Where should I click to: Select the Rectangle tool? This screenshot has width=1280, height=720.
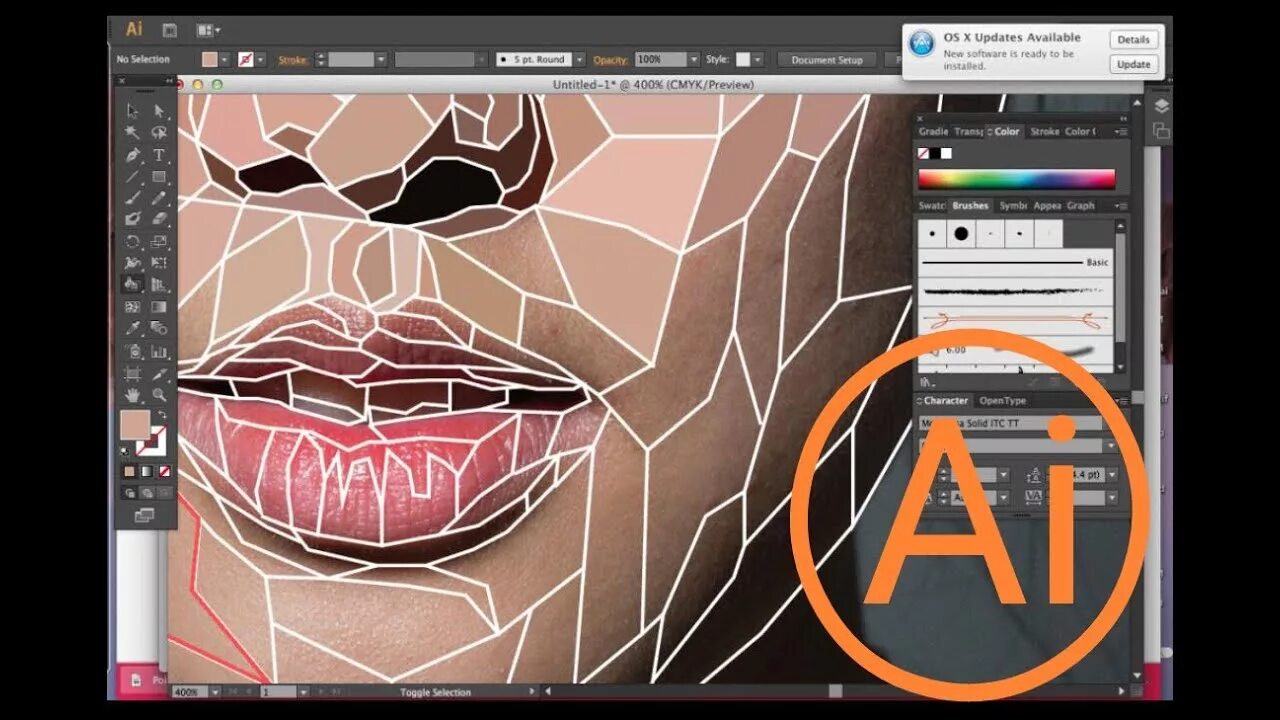pyautogui.click(x=159, y=176)
